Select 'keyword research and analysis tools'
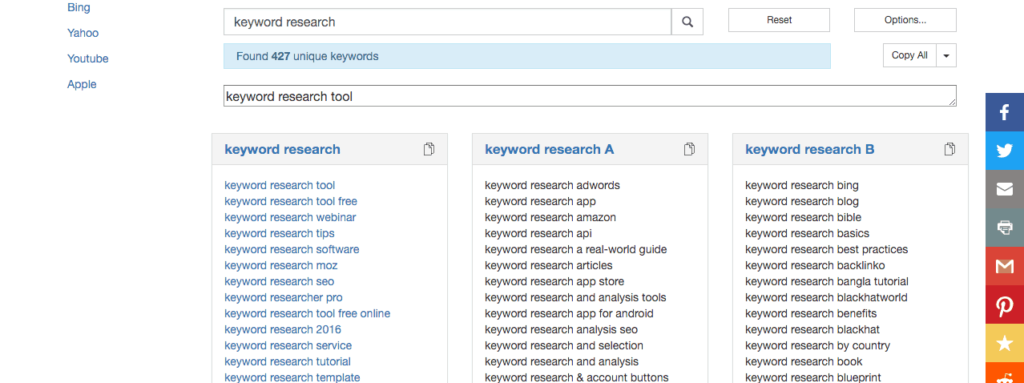 coord(575,297)
